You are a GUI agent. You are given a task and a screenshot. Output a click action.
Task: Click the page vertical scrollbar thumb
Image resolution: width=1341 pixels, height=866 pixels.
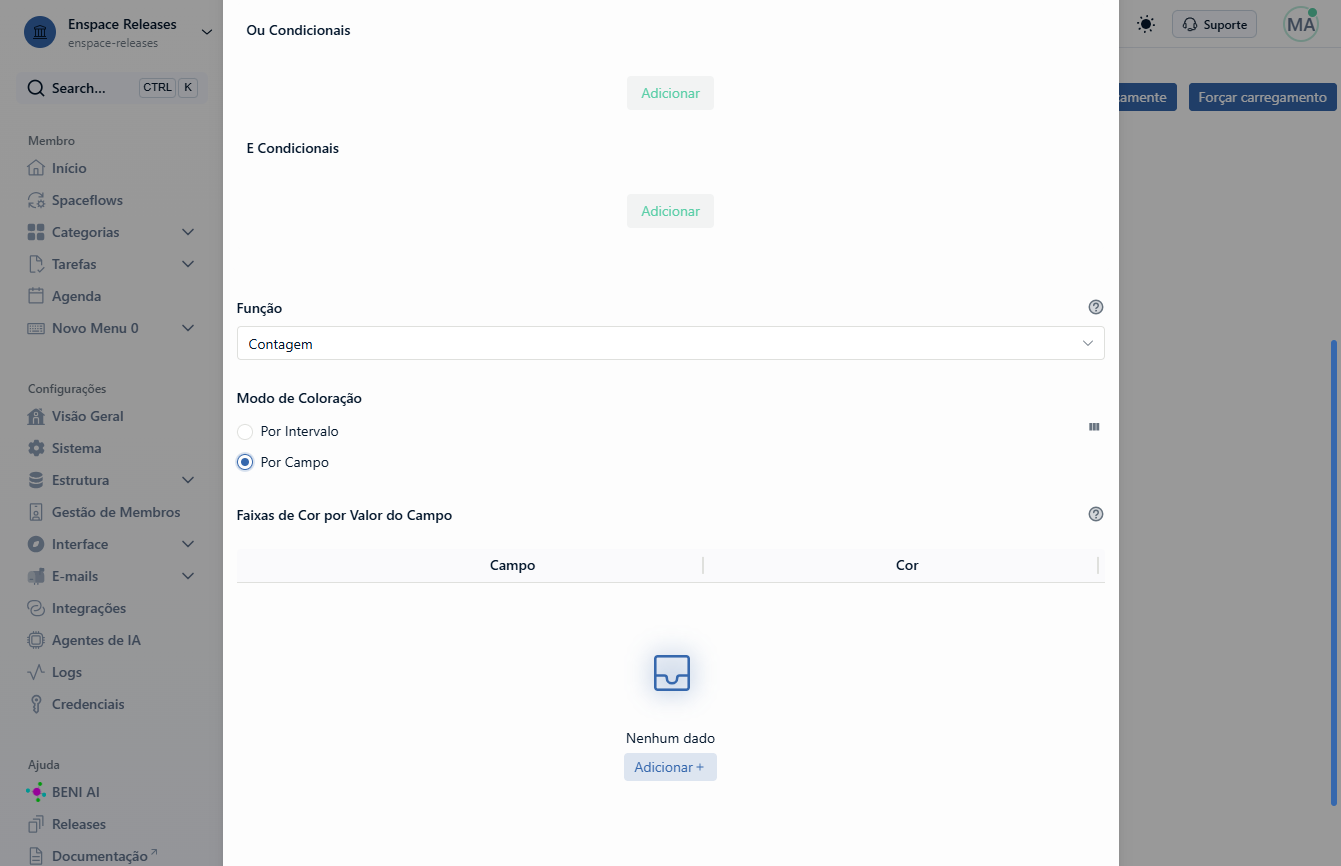[1334, 572]
